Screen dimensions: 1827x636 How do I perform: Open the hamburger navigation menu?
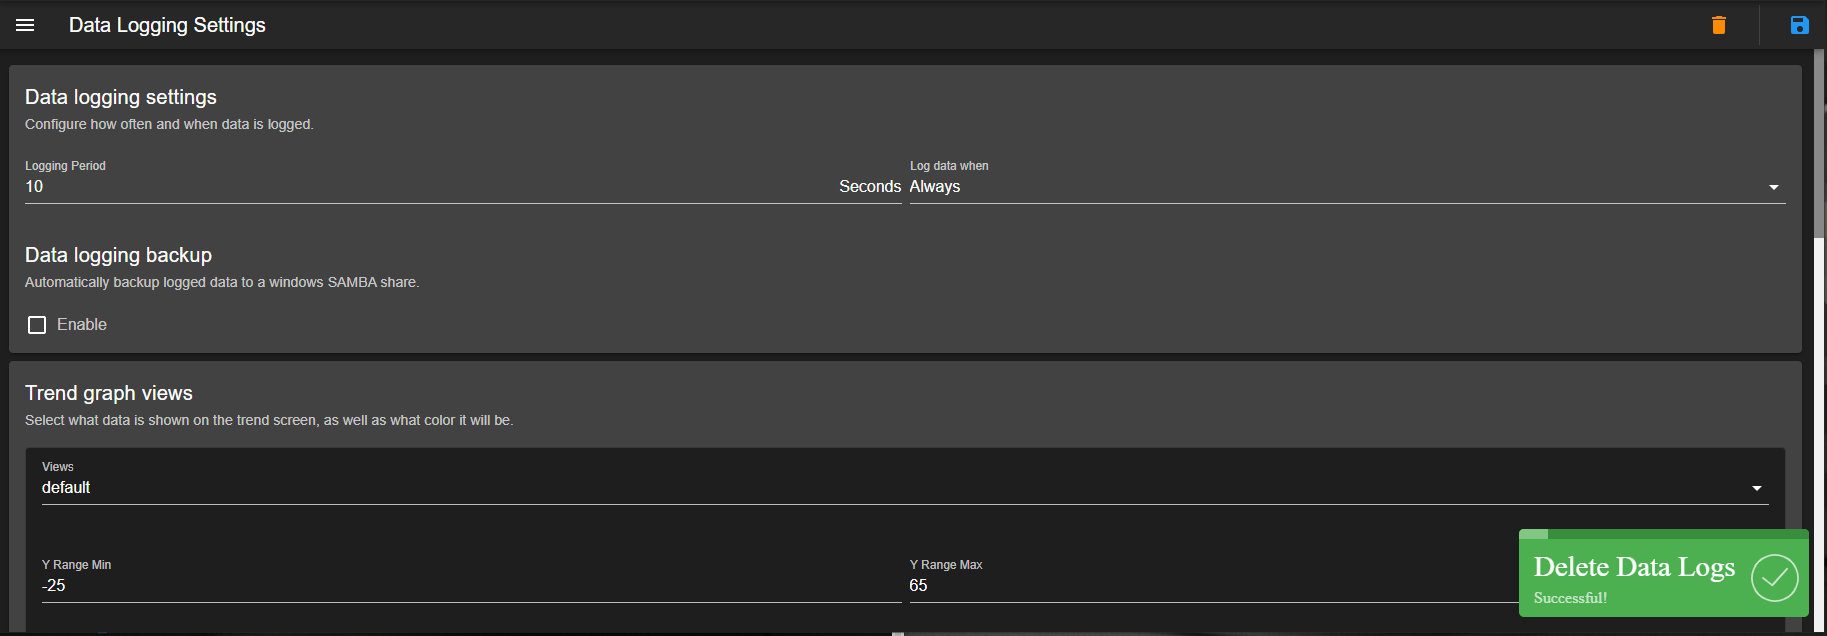(x=25, y=25)
